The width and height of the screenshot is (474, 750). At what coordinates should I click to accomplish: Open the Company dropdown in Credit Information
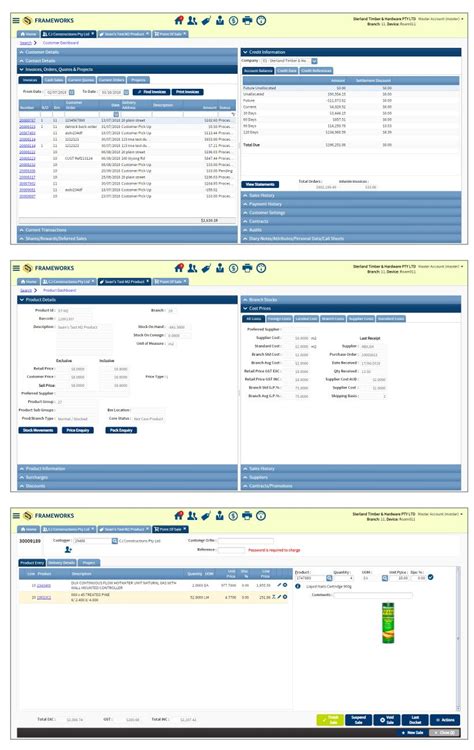[314, 61]
